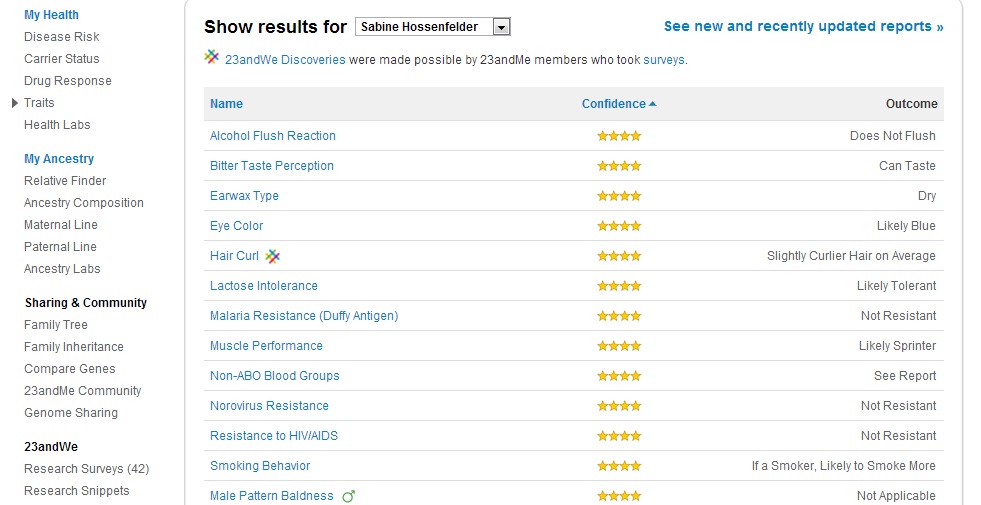Open the Muscle Performance trait report
981x505 pixels.
pyautogui.click(x=266, y=346)
